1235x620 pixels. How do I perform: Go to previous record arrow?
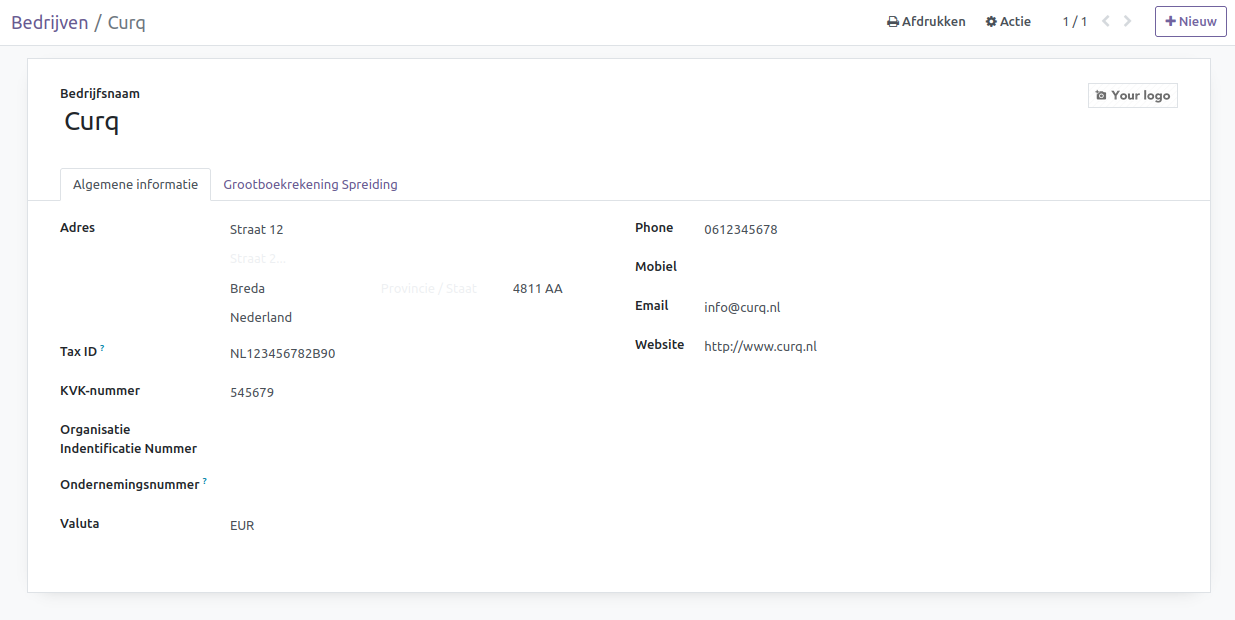point(1105,21)
